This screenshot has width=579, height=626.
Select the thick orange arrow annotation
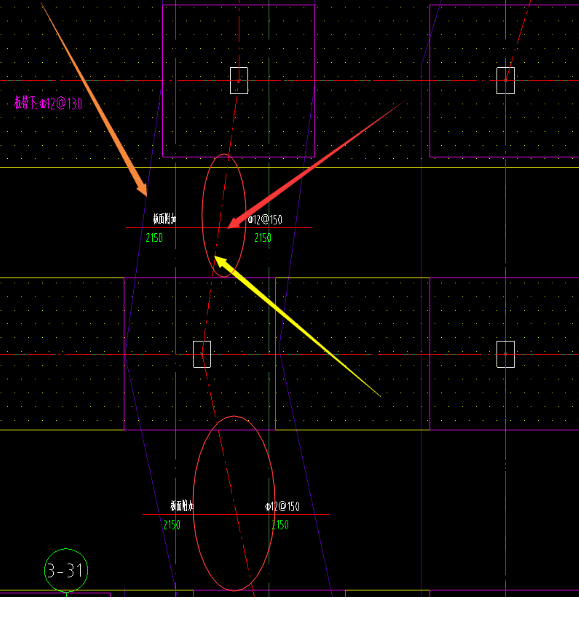94,99
